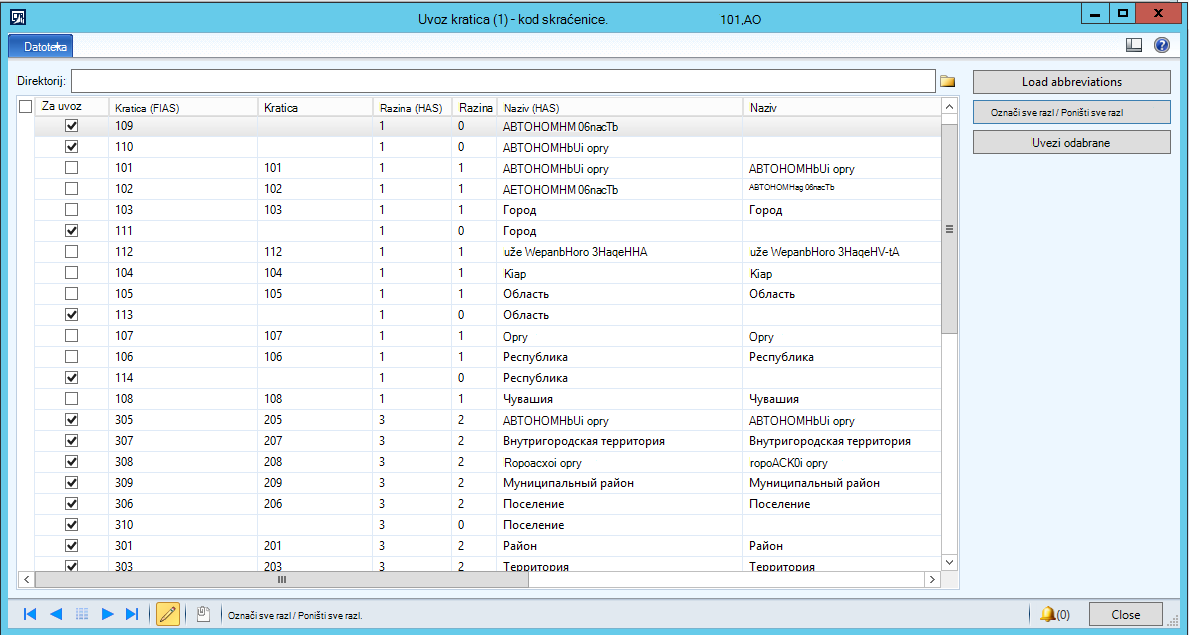The width and height of the screenshot is (1189, 635).
Task: Click vertical scrollbar down arrow
Action: pyautogui.click(x=949, y=561)
